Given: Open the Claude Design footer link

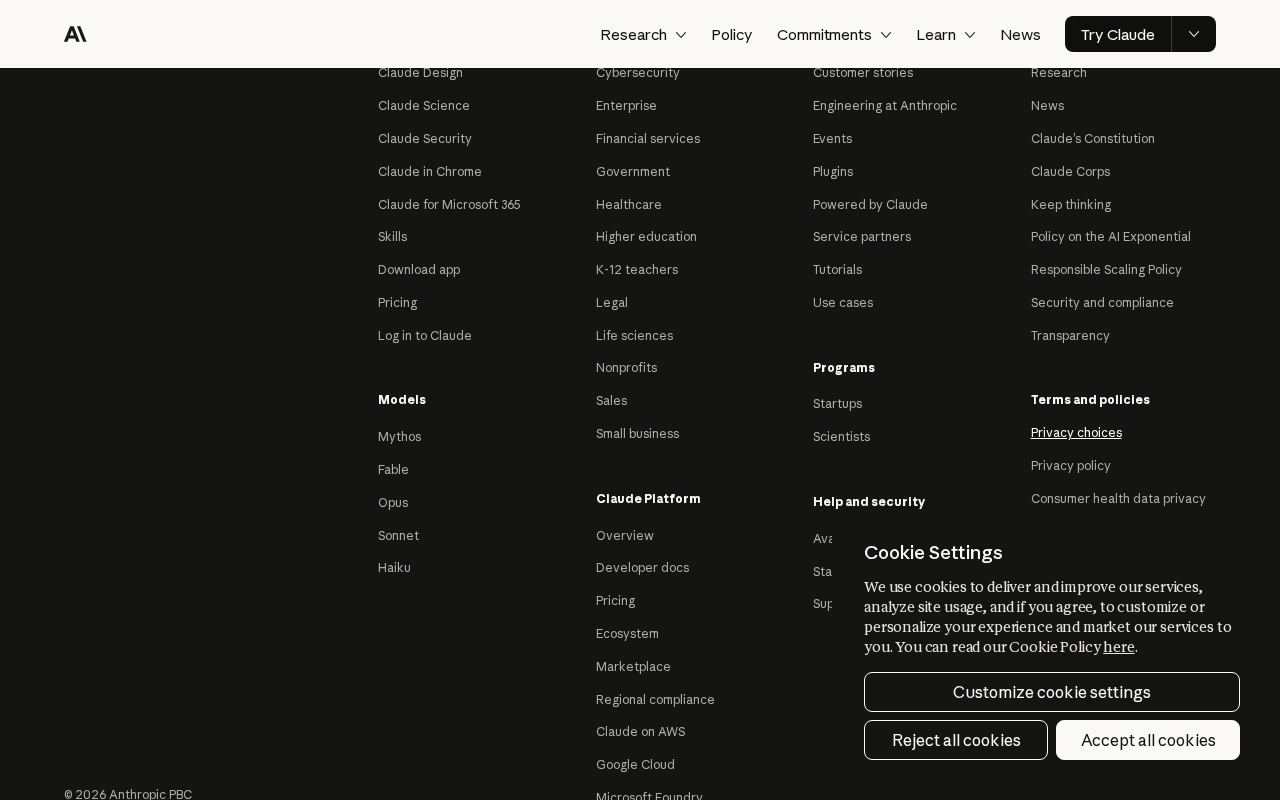Looking at the screenshot, I should tap(420, 72).
